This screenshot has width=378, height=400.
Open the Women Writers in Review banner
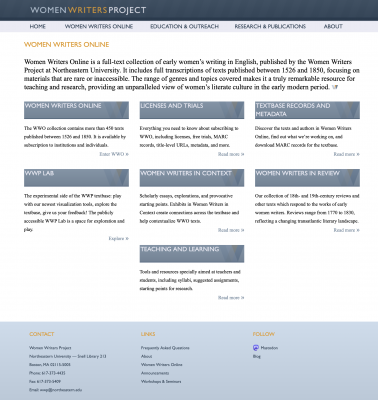(307, 178)
